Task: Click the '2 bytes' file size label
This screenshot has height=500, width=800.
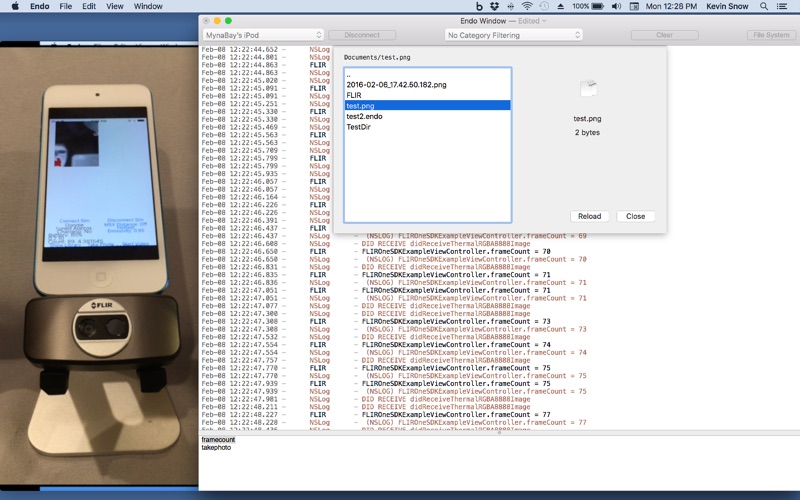Action: 587,132
